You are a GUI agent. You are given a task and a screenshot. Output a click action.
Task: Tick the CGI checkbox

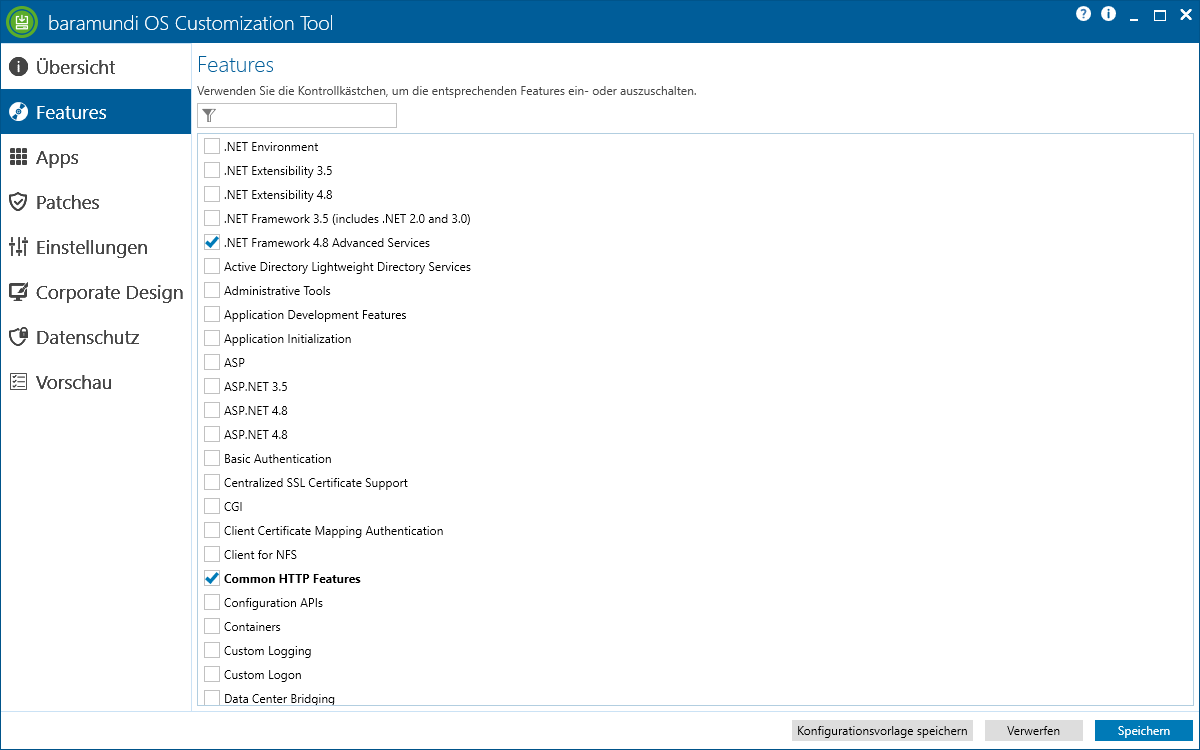click(x=212, y=506)
